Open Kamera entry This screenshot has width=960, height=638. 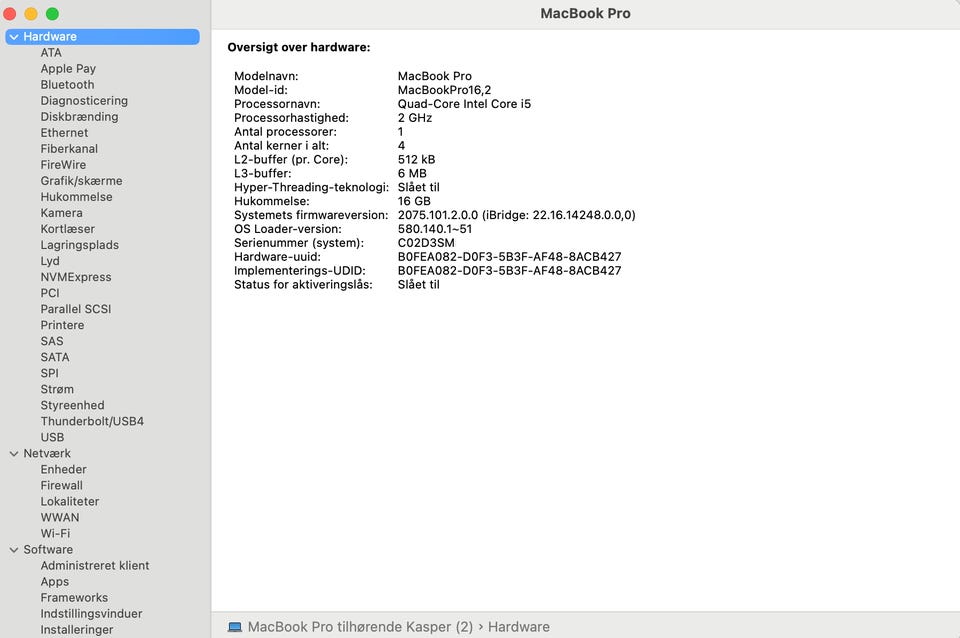61,213
